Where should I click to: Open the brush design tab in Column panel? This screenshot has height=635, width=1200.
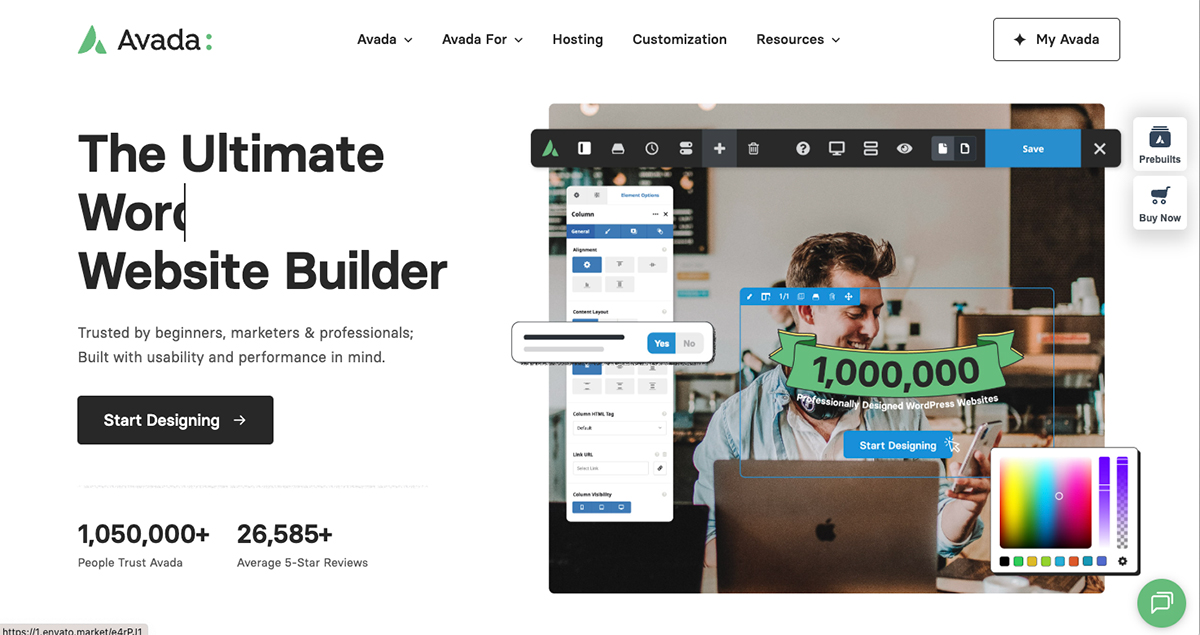coord(607,231)
